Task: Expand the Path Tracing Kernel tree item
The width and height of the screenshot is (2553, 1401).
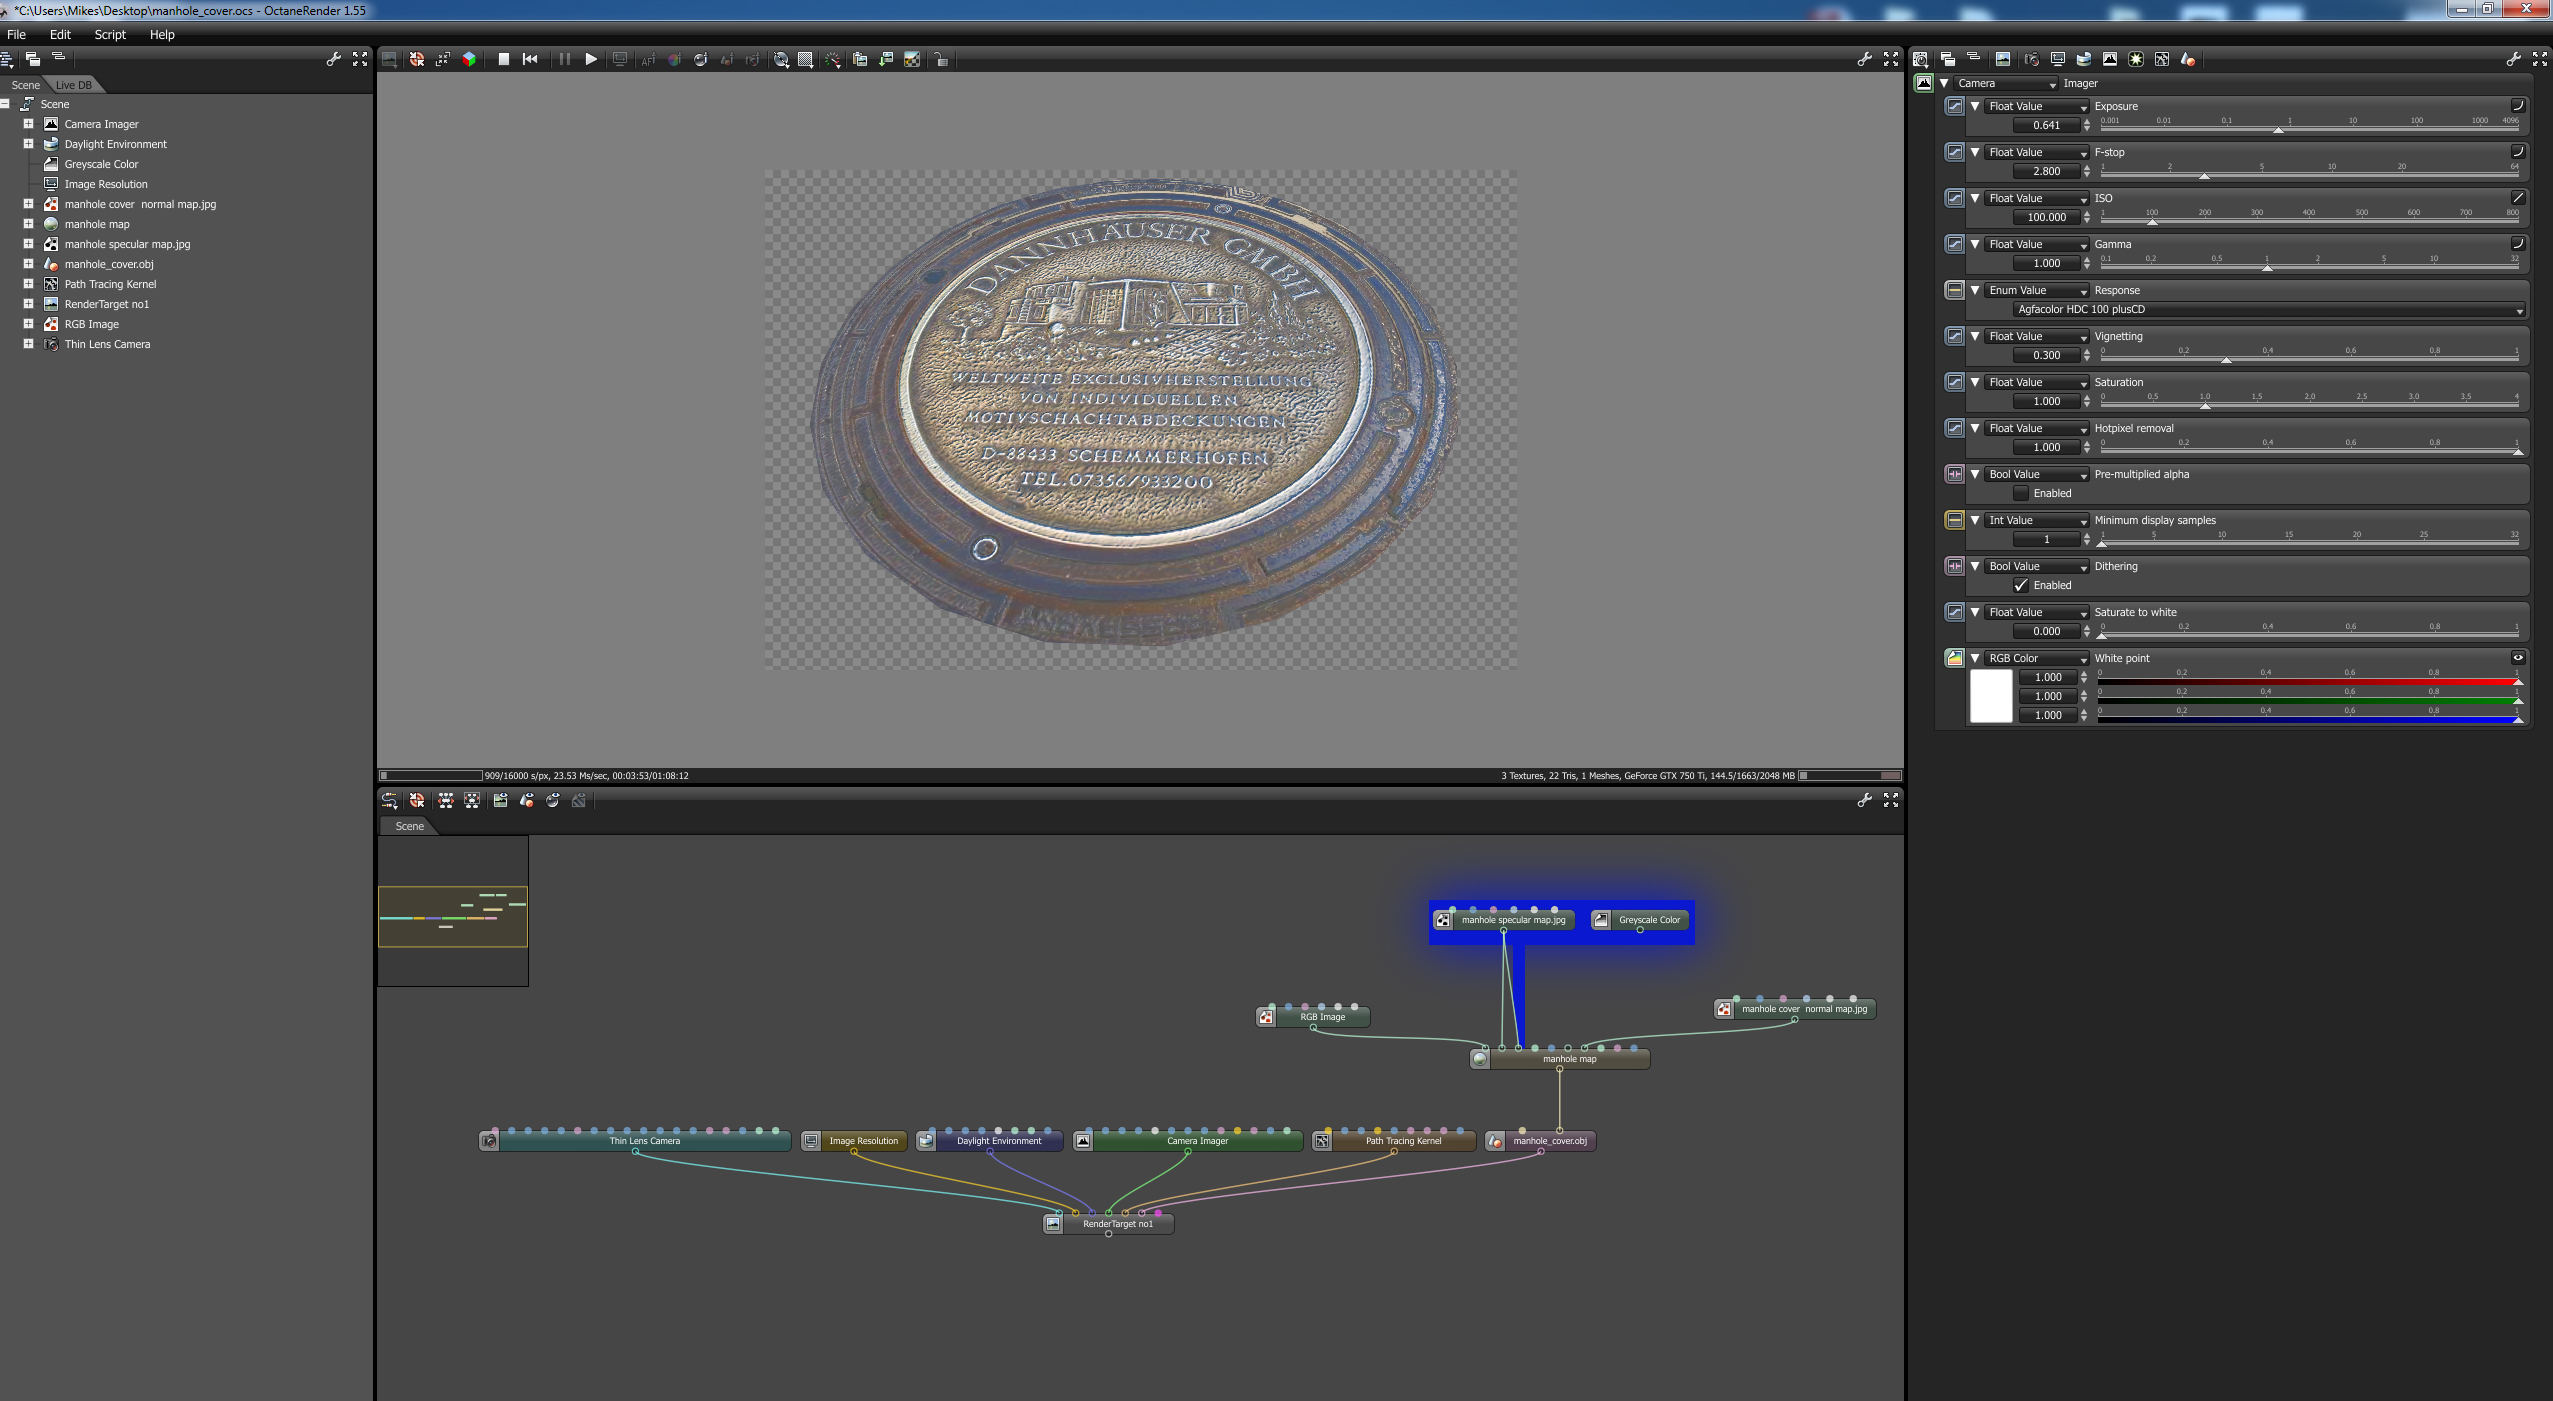Action: tap(29, 284)
